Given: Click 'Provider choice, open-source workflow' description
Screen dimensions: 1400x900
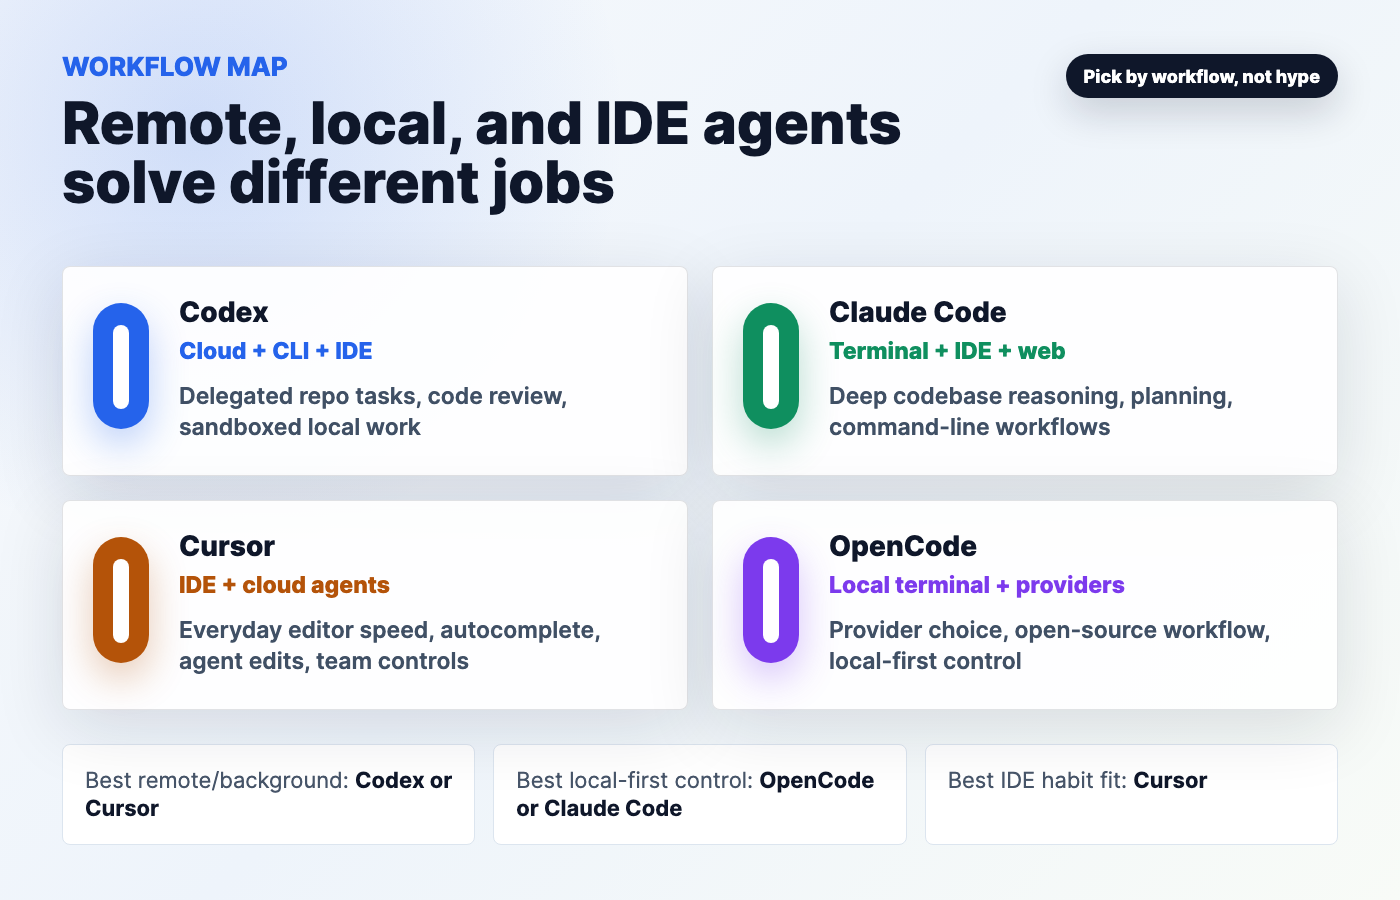Looking at the screenshot, I should (x=1050, y=645).
